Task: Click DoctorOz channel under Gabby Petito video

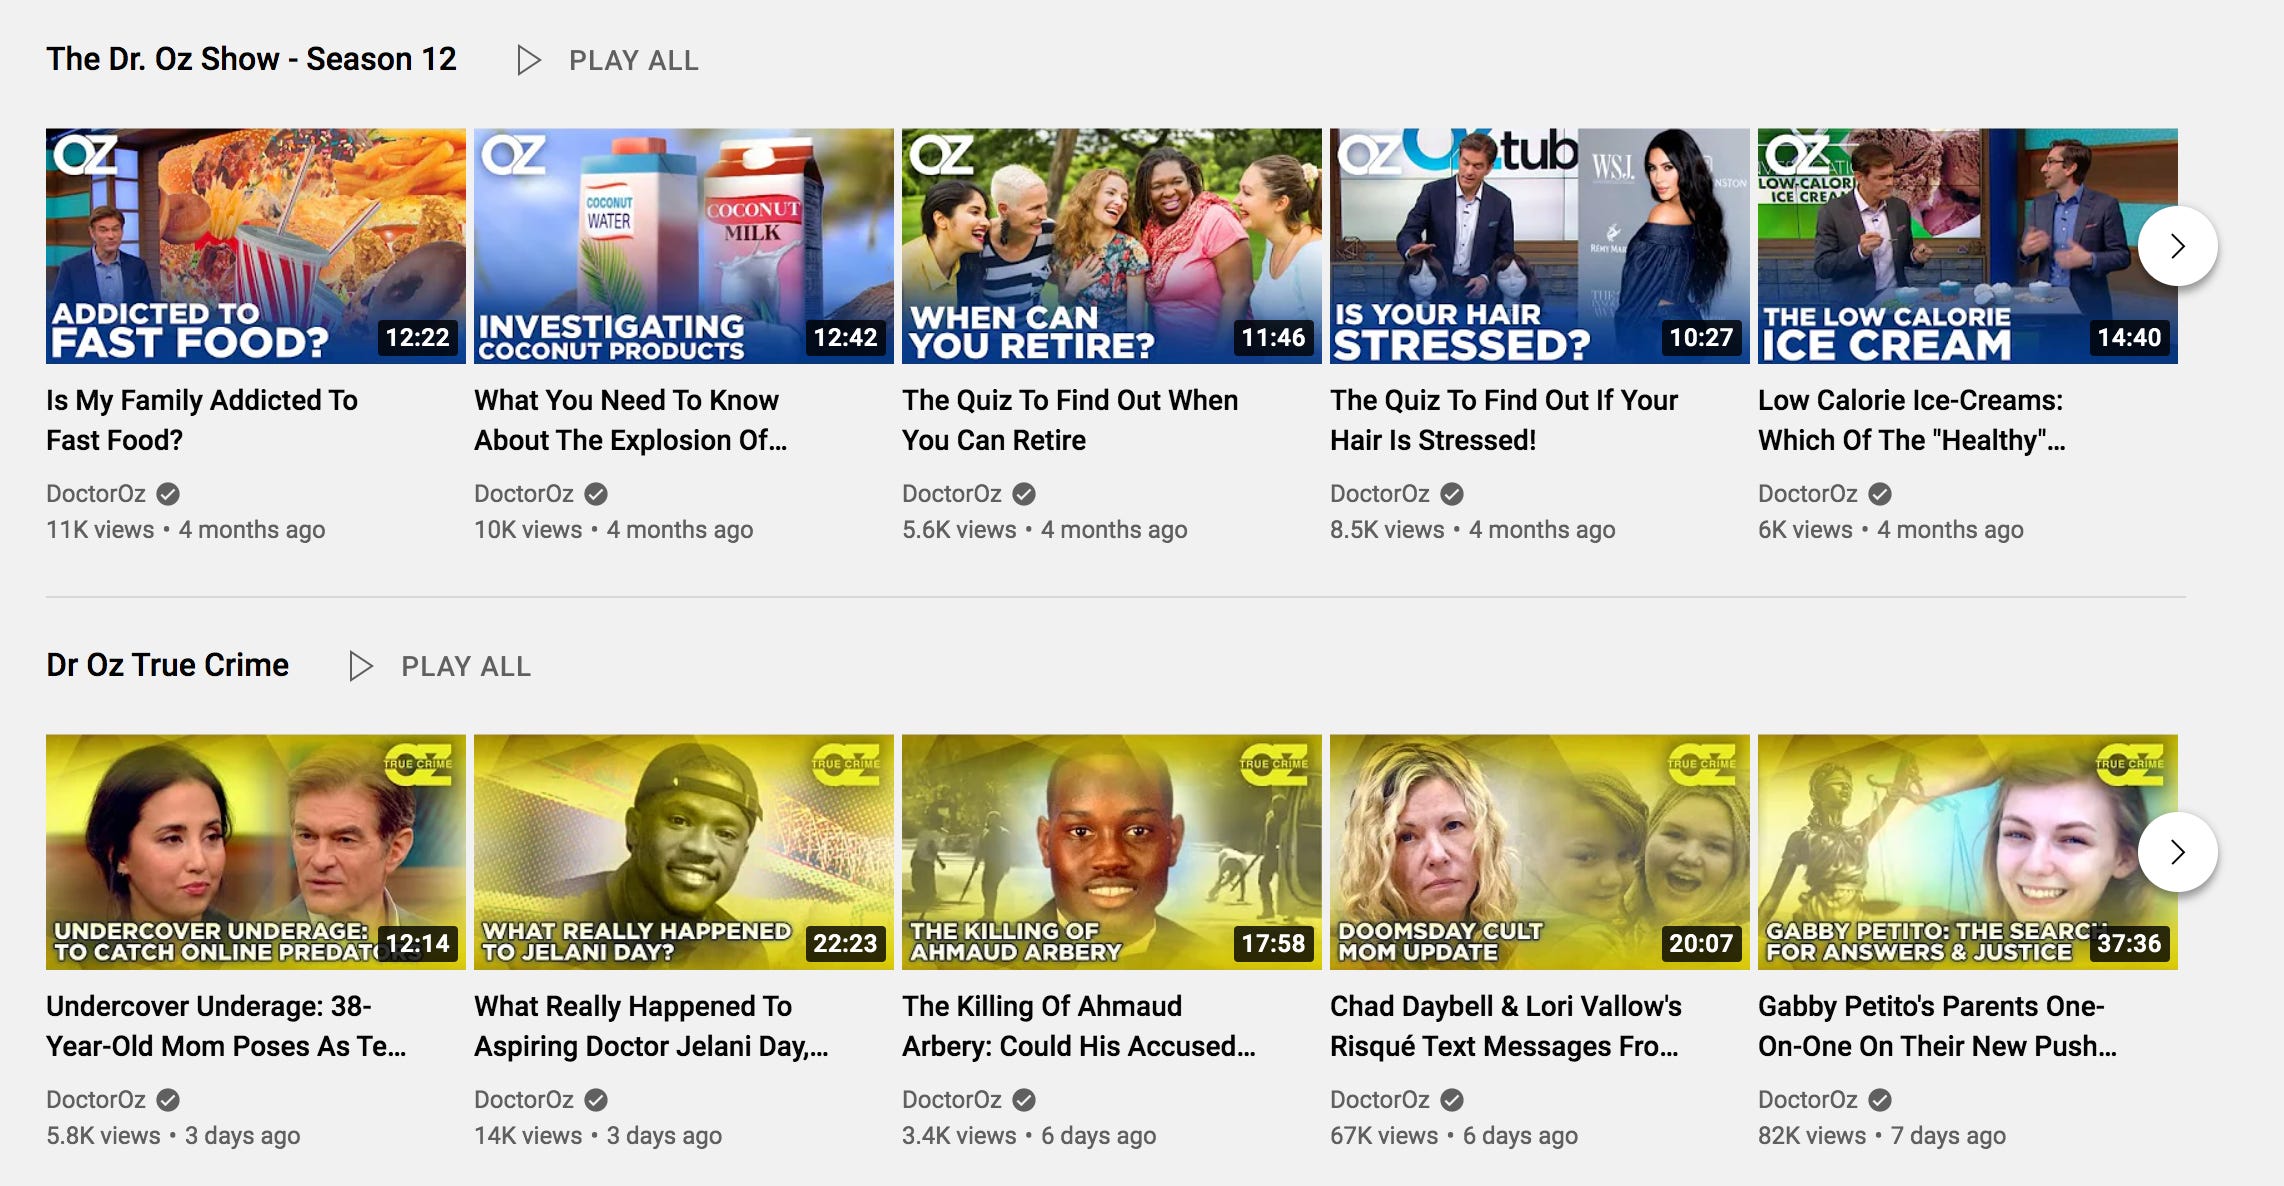Action: click(1808, 1100)
